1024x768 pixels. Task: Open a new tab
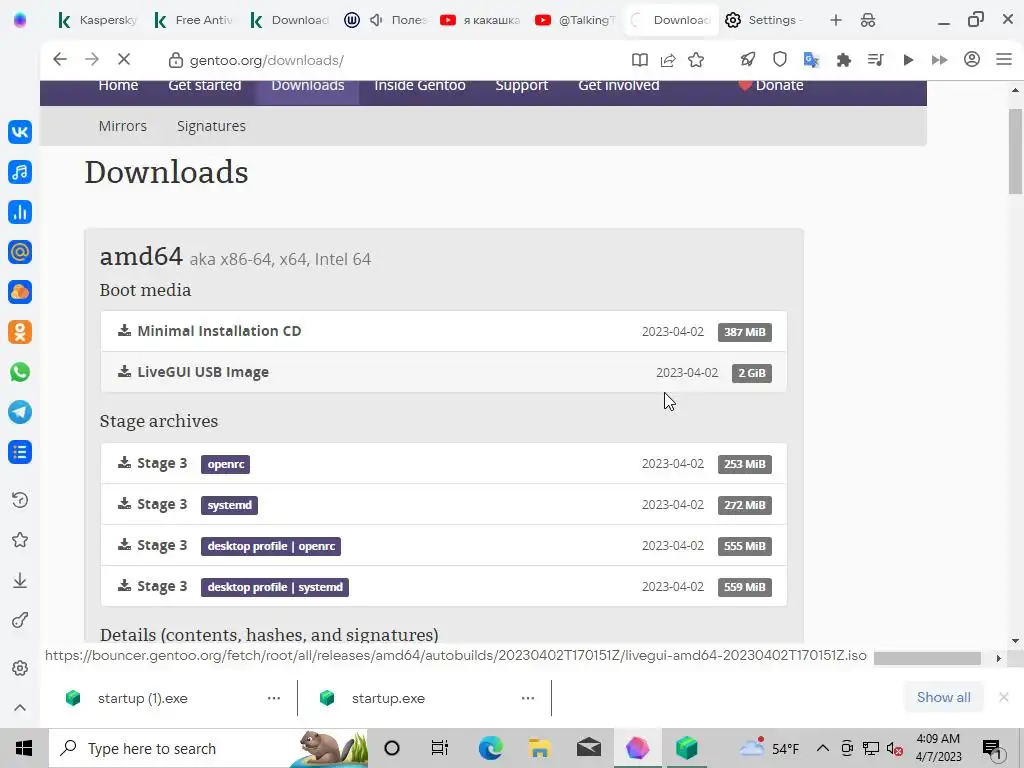[x=835, y=20]
